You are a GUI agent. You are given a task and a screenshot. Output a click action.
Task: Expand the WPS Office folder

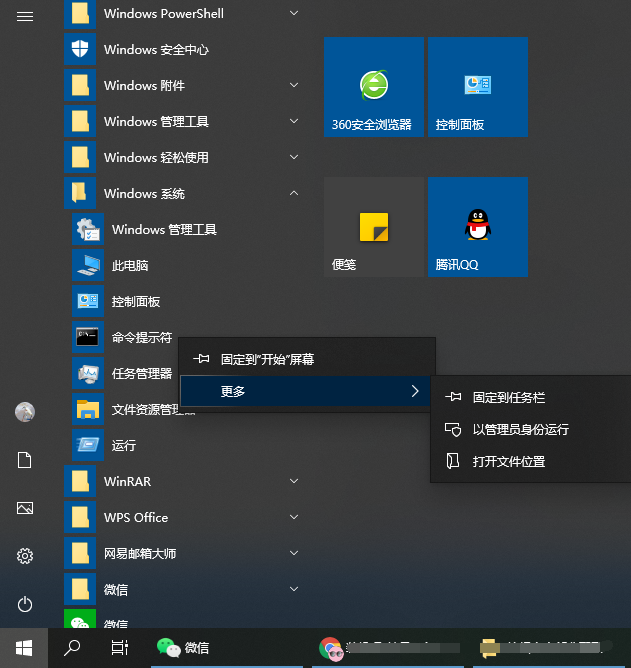click(294, 517)
